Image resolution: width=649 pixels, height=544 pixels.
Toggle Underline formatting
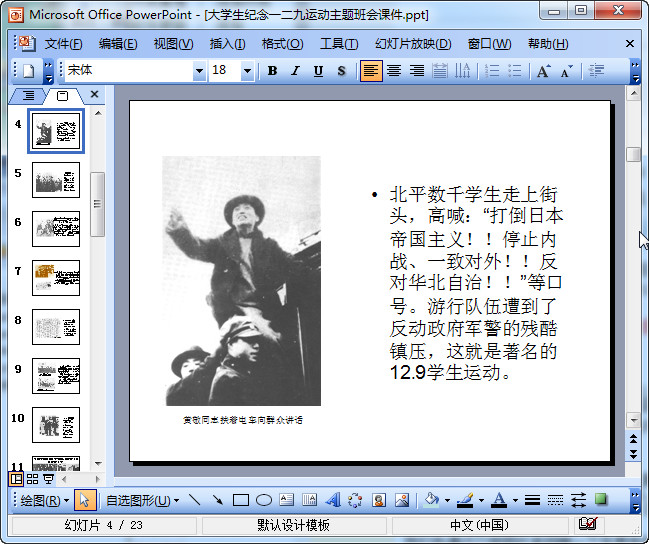[318, 71]
